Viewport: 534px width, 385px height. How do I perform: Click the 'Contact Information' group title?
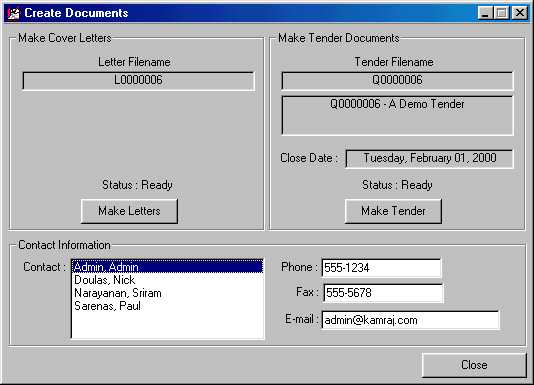64,245
